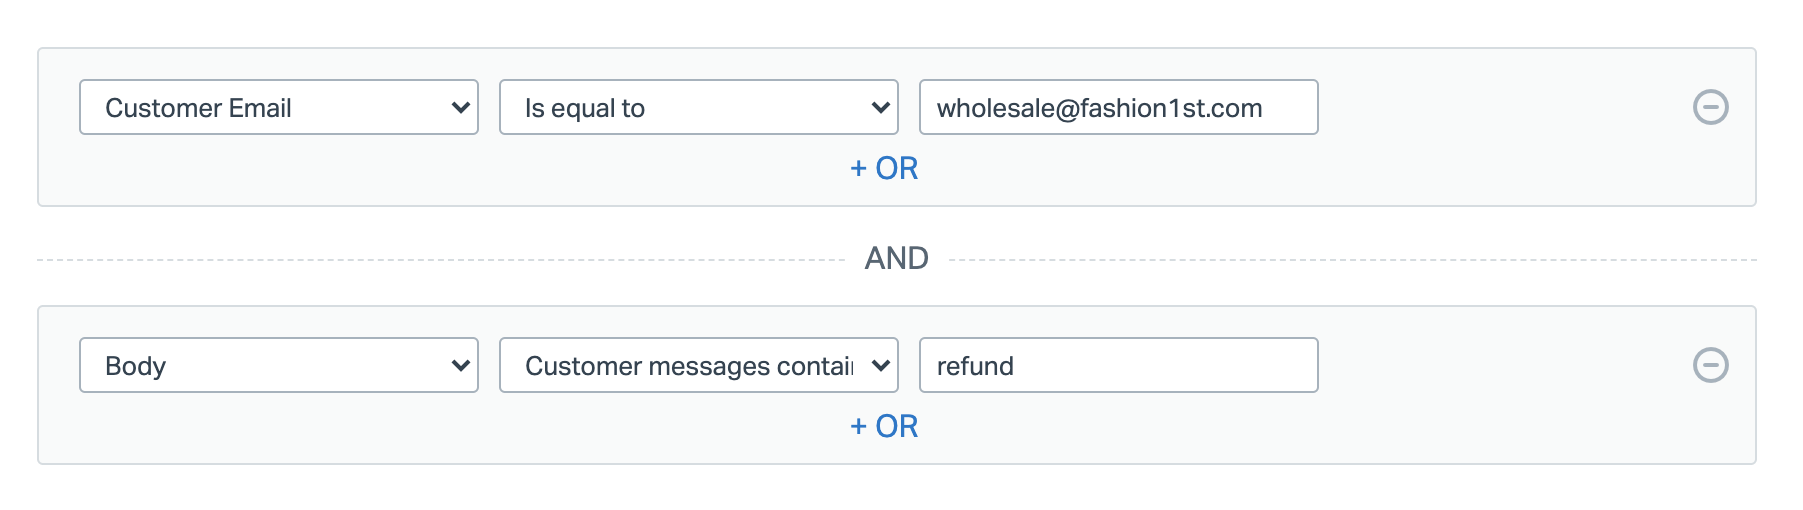The width and height of the screenshot is (1803, 510).
Task: Click the chevron arrow on Body select
Action: [x=461, y=365]
